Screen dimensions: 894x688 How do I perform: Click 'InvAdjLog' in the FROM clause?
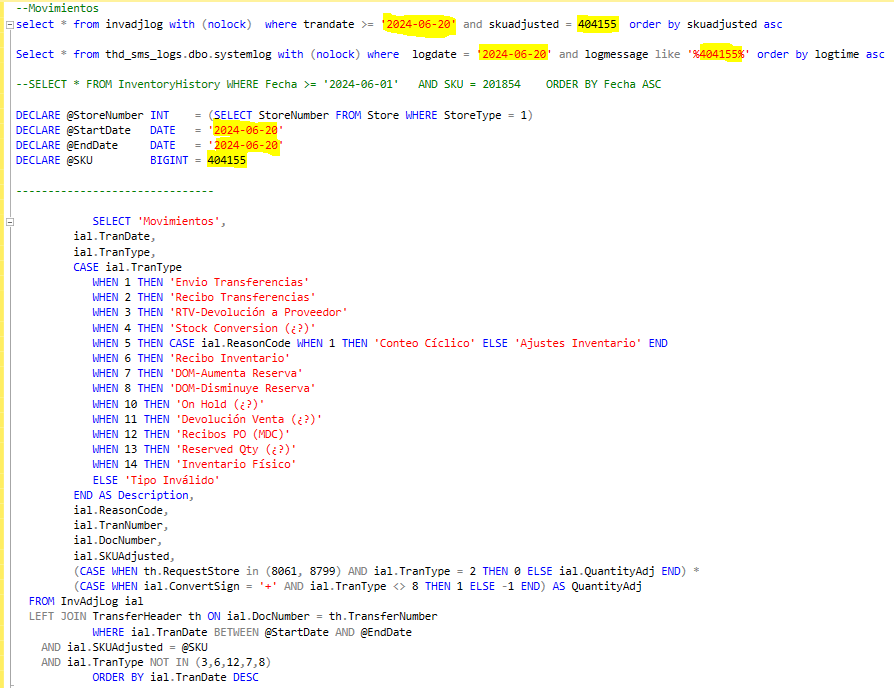[x=89, y=601]
